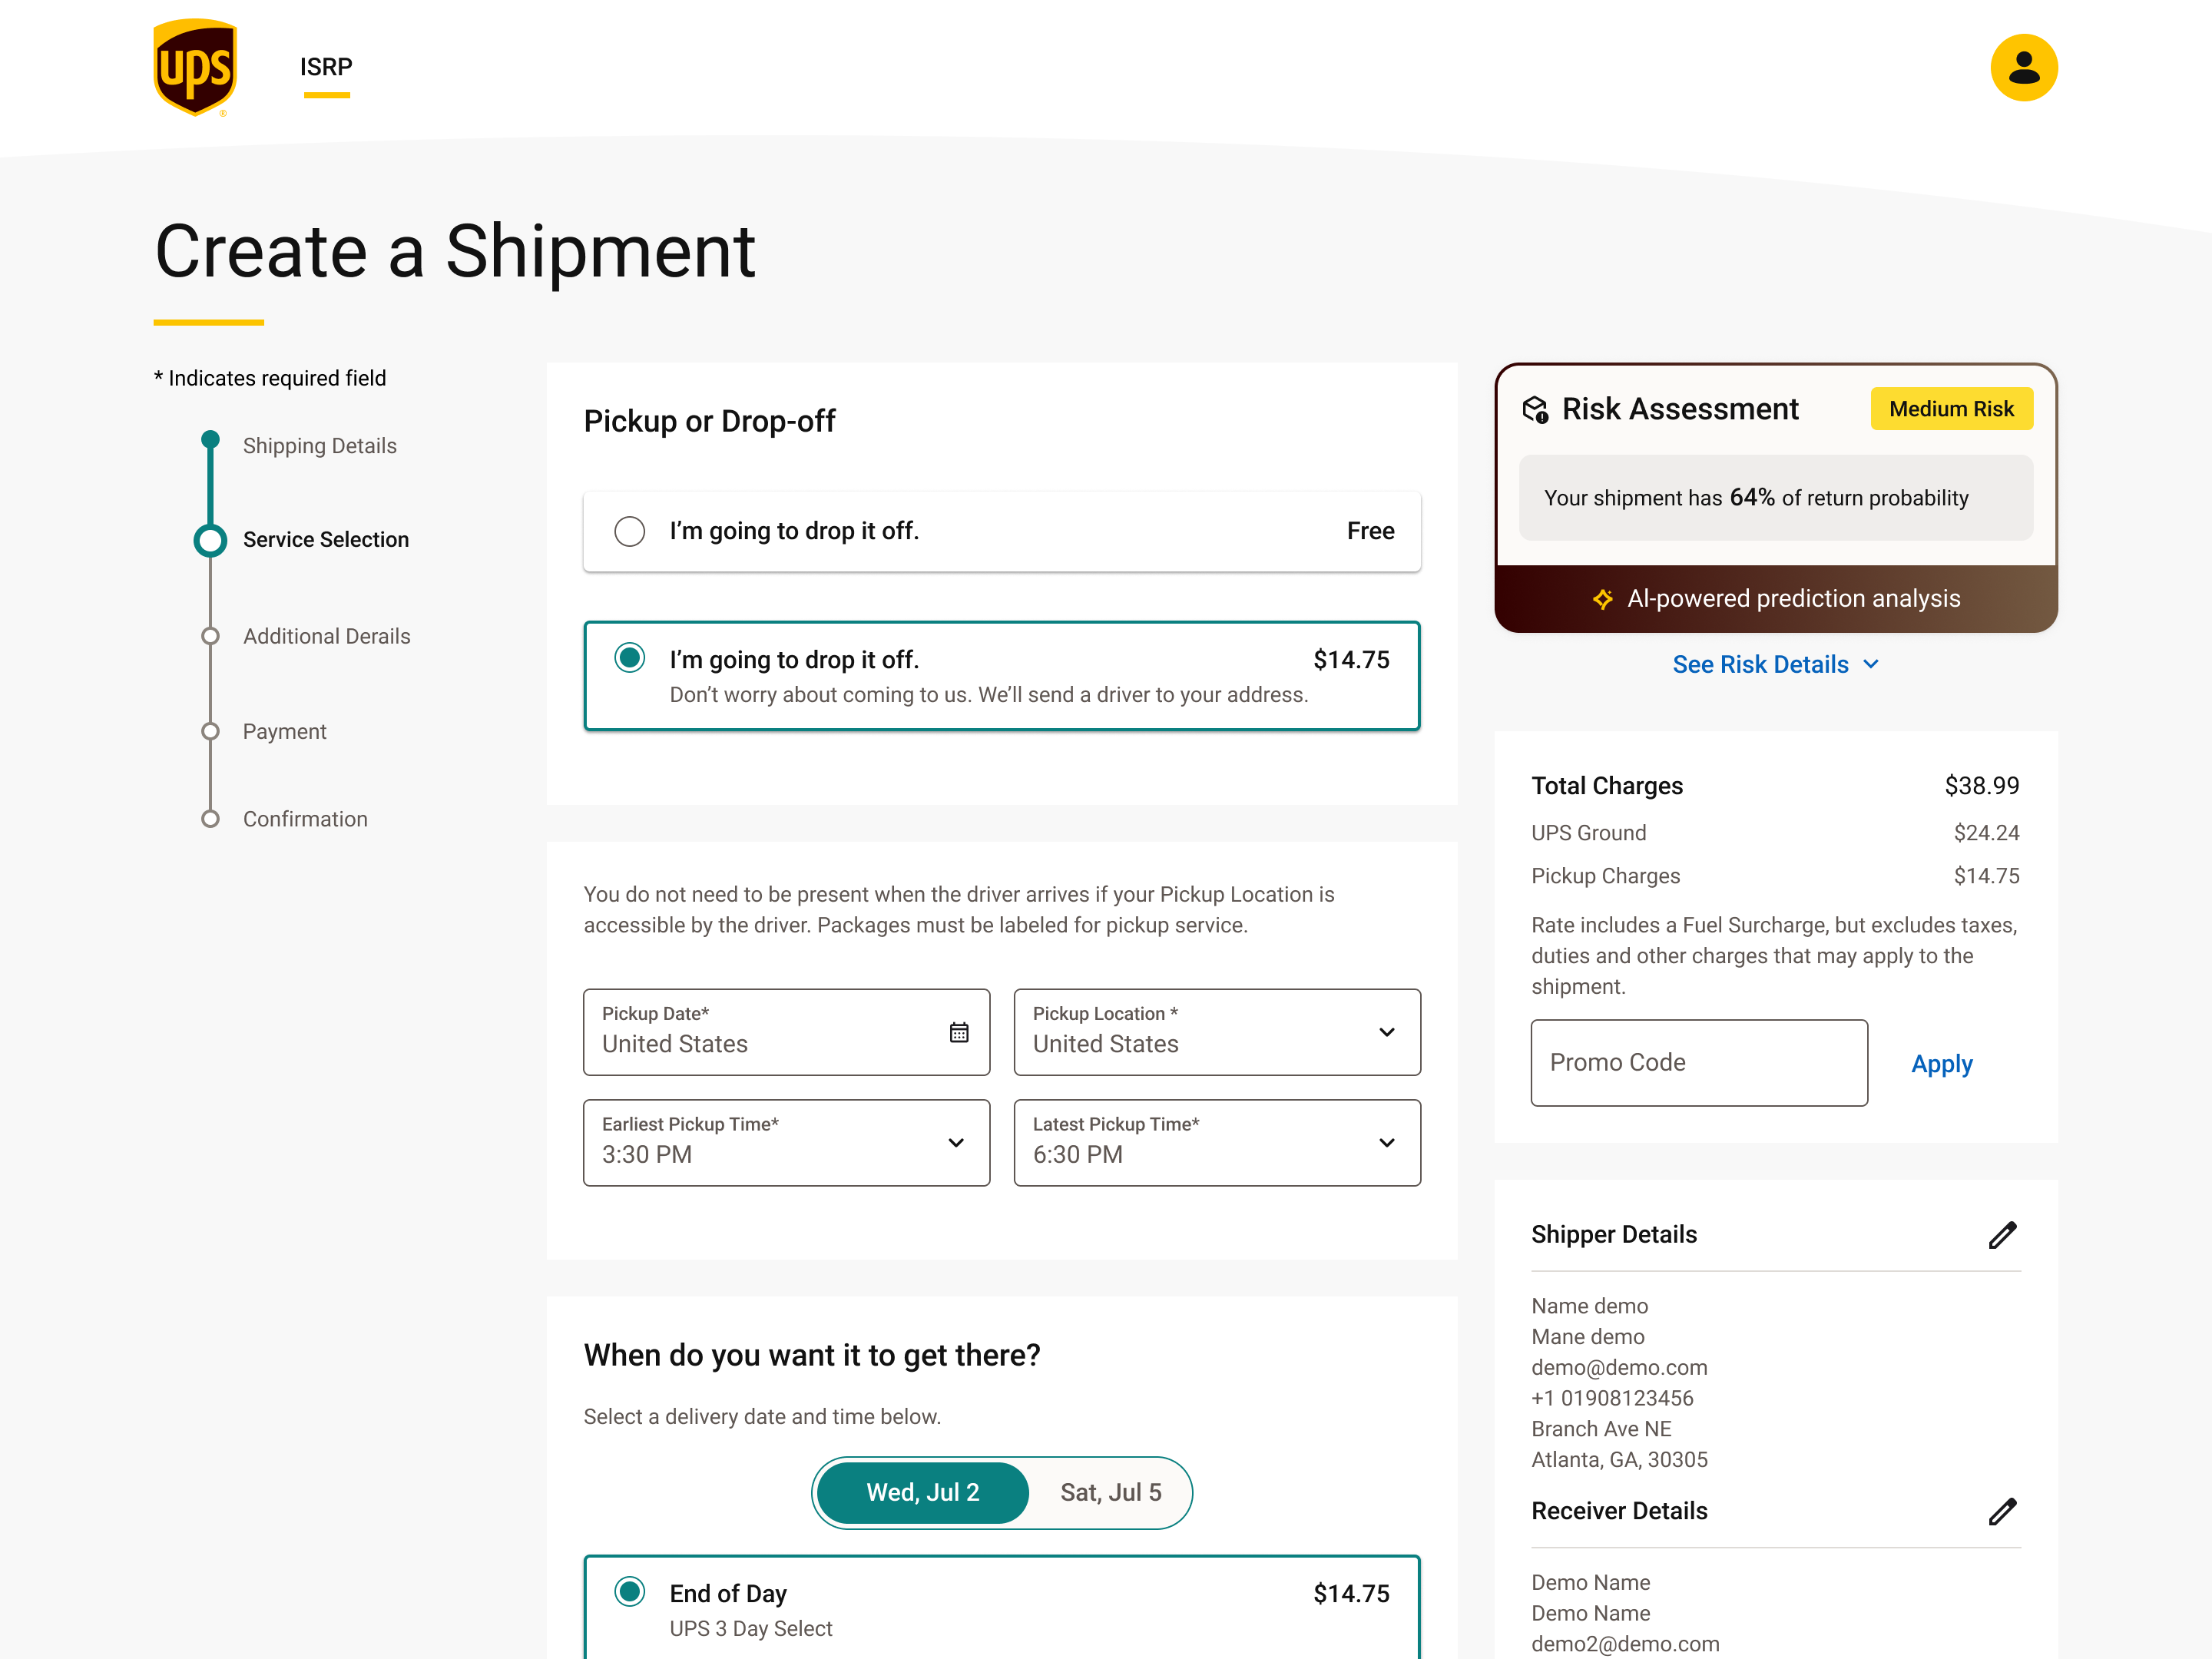This screenshot has width=2212, height=1659.
Task: Click the UPS shield logo
Action: click(x=195, y=67)
